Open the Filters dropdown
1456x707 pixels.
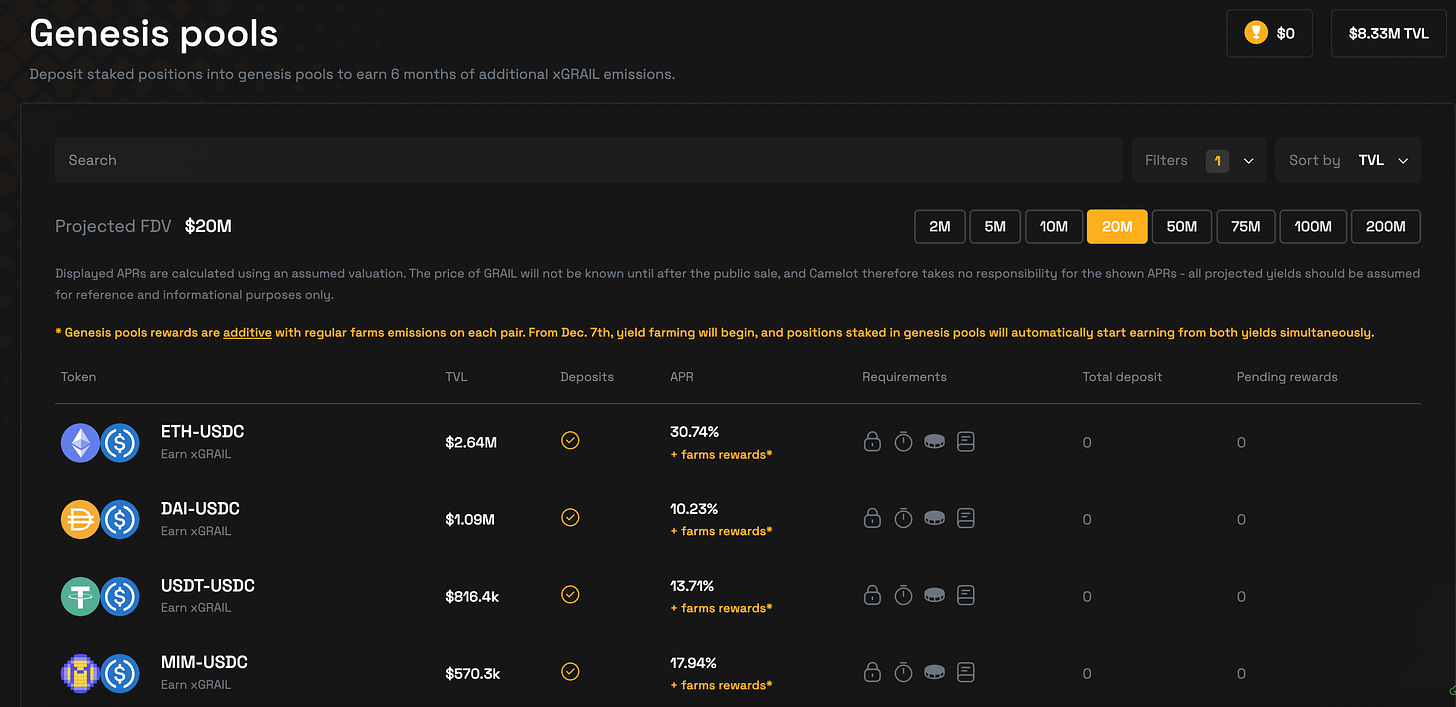coord(1198,160)
